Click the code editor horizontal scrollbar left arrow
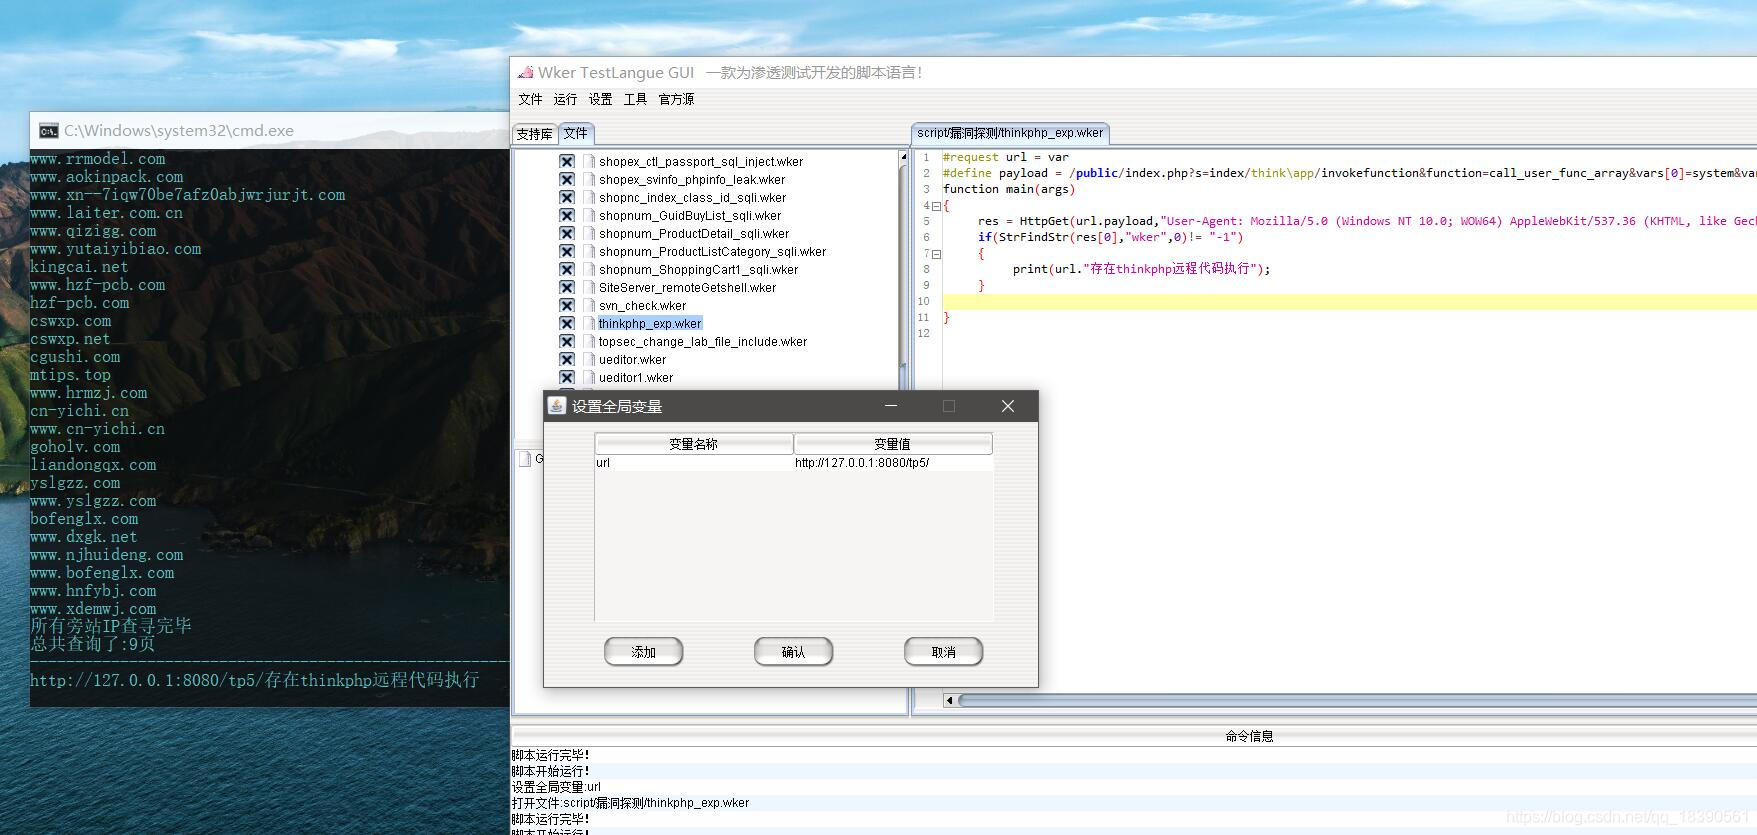This screenshot has width=1757, height=835. [949, 700]
